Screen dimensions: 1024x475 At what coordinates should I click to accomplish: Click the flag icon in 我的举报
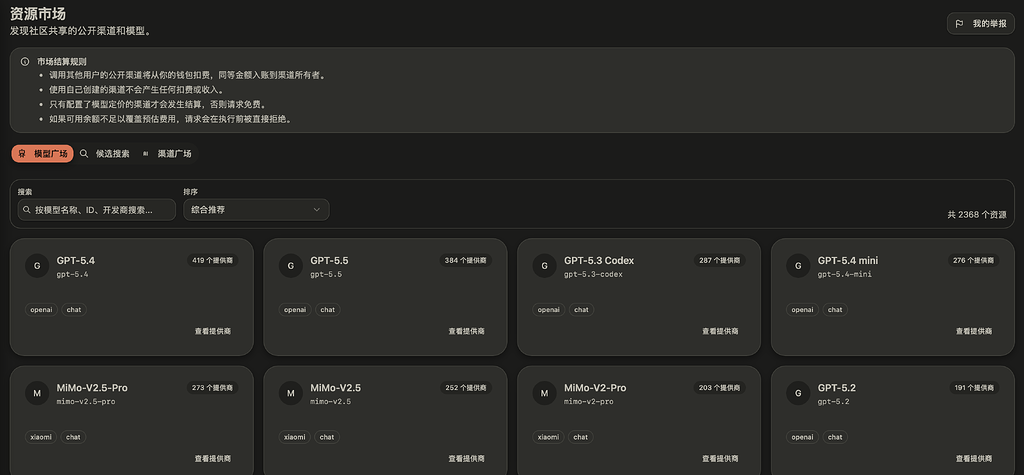pos(959,24)
